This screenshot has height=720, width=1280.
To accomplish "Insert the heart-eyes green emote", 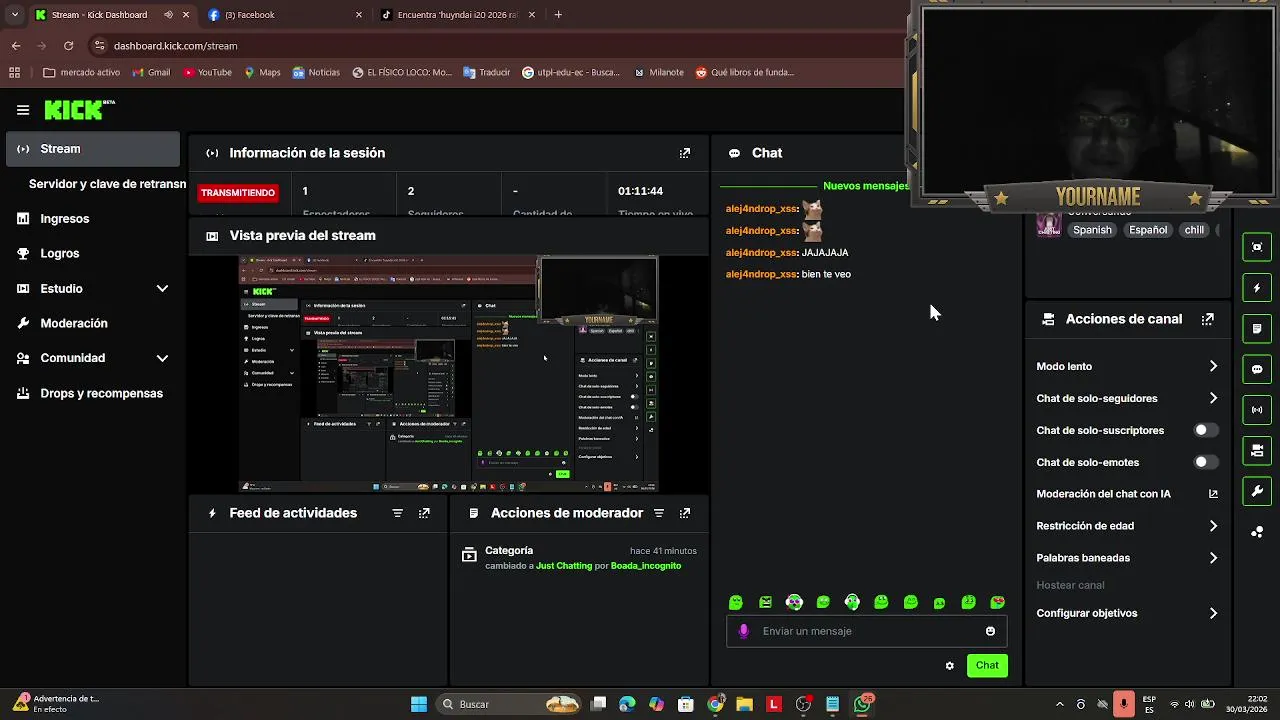I will pos(997,602).
